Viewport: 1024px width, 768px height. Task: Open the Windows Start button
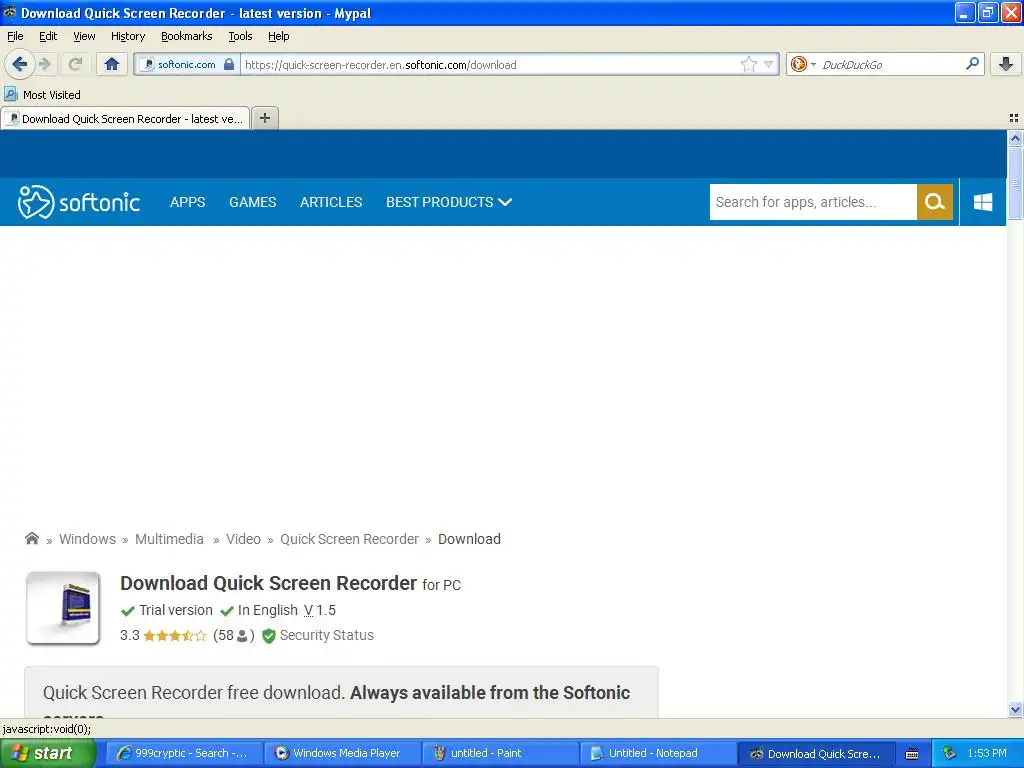pos(48,753)
